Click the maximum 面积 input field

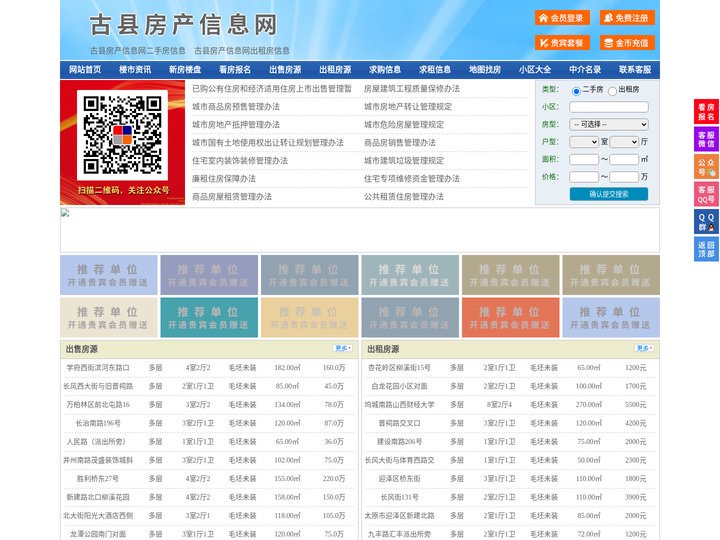point(624,159)
